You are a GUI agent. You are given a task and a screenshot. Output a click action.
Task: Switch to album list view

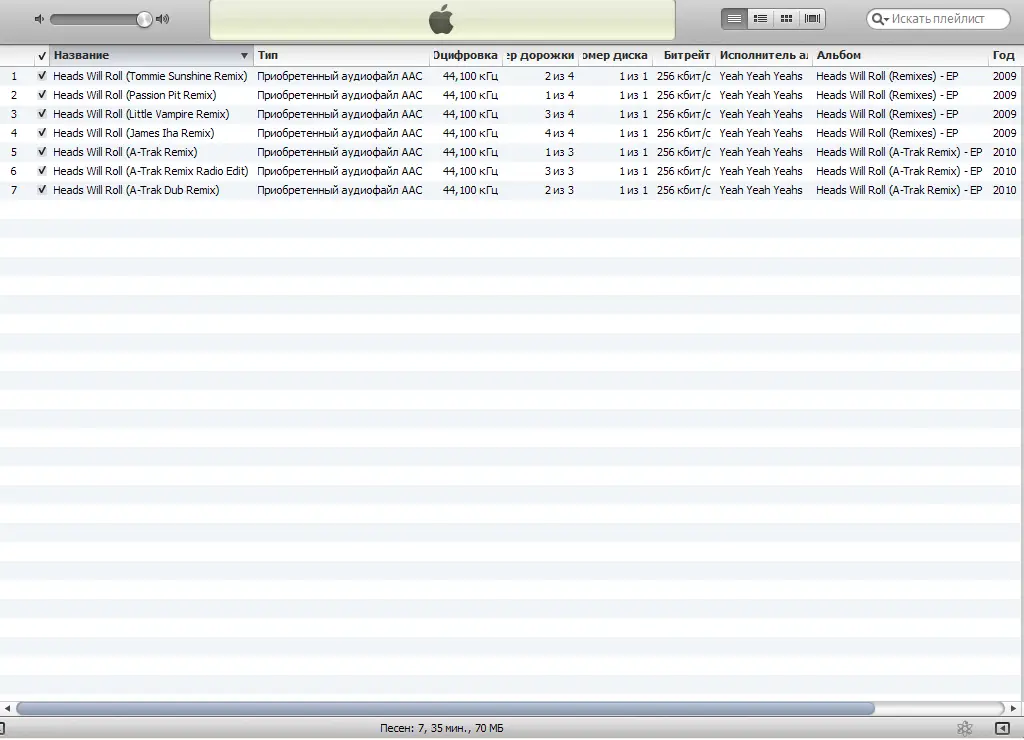point(761,18)
